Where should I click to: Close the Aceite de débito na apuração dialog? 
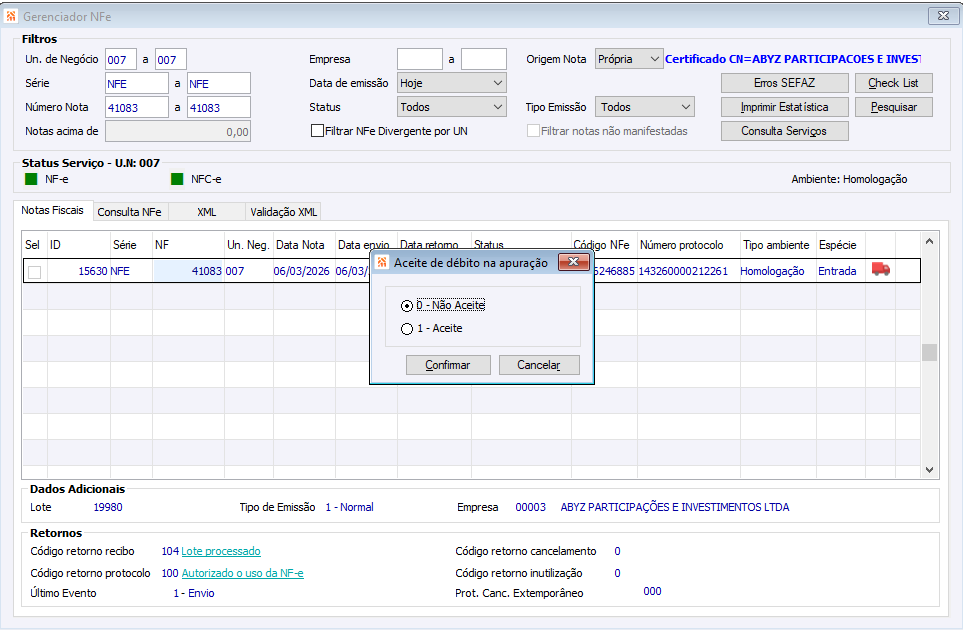tap(573, 262)
